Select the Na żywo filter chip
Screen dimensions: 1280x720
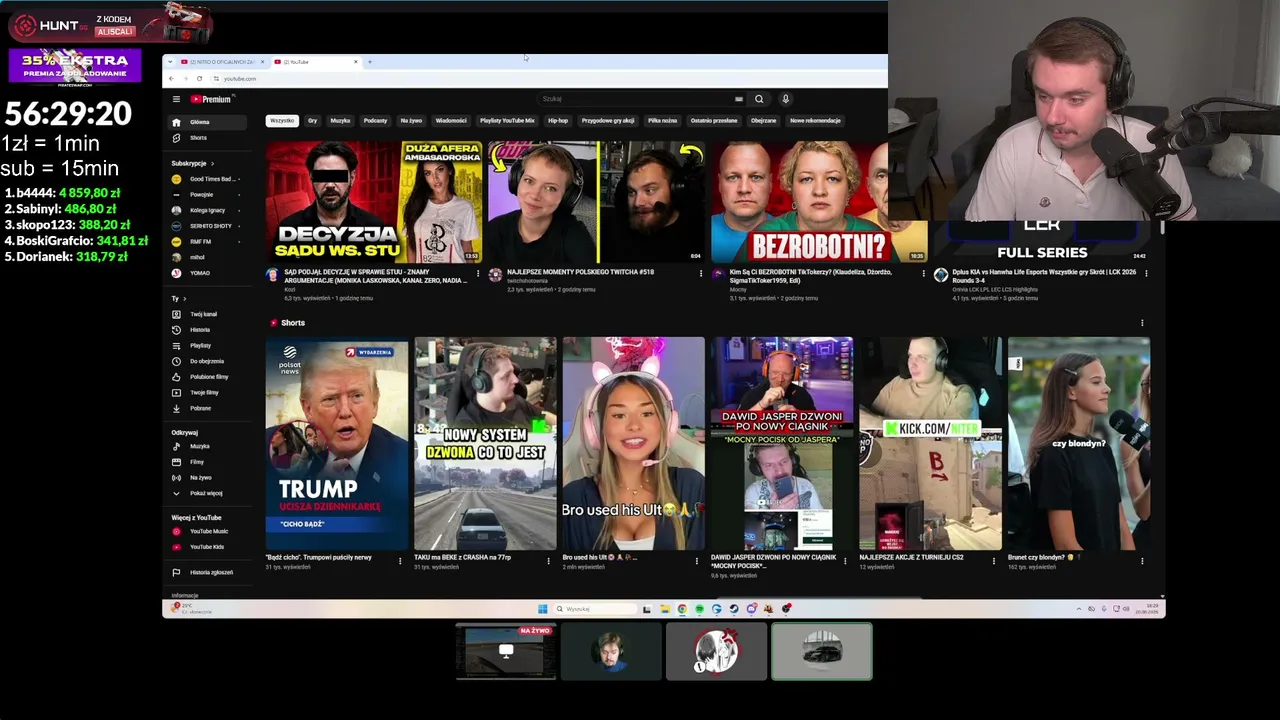tap(411, 121)
